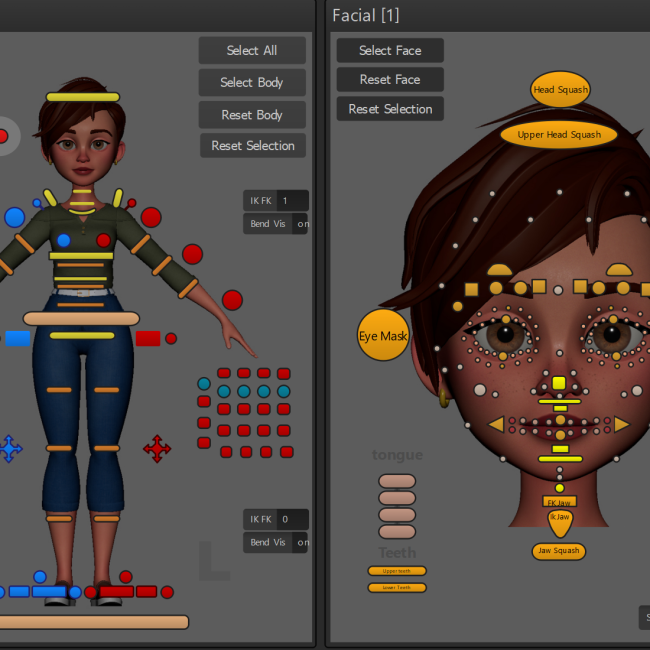Click the Reset Face button
The image size is (650, 650).
tap(390, 79)
